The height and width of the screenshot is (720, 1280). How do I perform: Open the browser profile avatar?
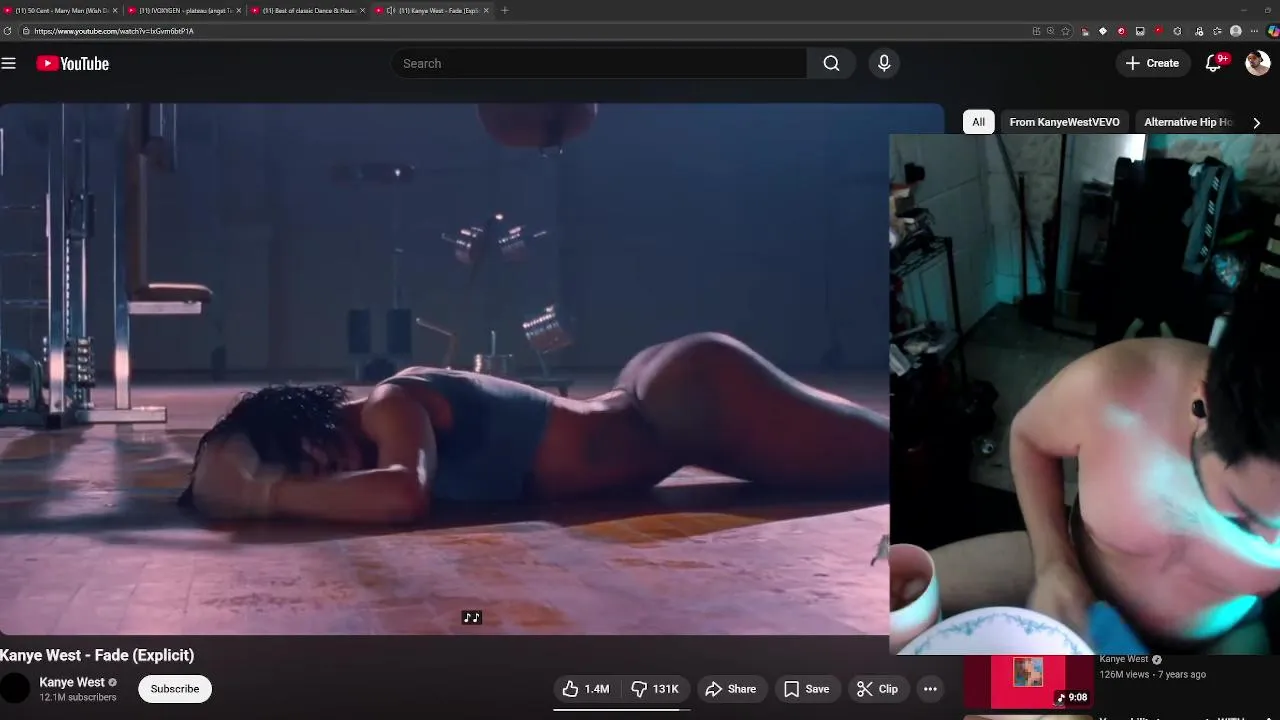pos(1236,31)
